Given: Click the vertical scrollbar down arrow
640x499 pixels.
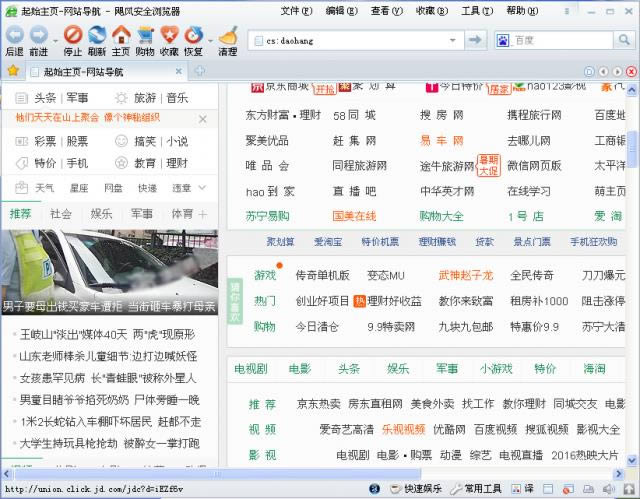Looking at the screenshot, I should tap(632, 461).
